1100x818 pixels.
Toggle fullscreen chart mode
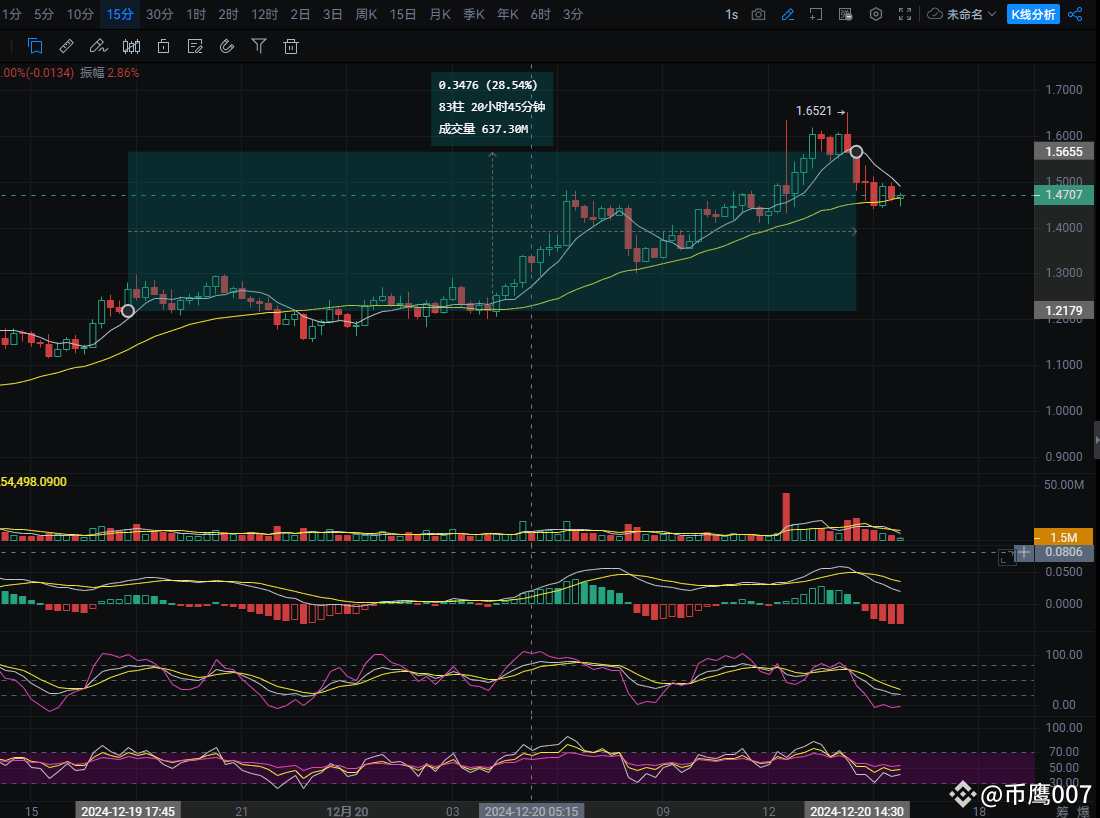click(904, 14)
